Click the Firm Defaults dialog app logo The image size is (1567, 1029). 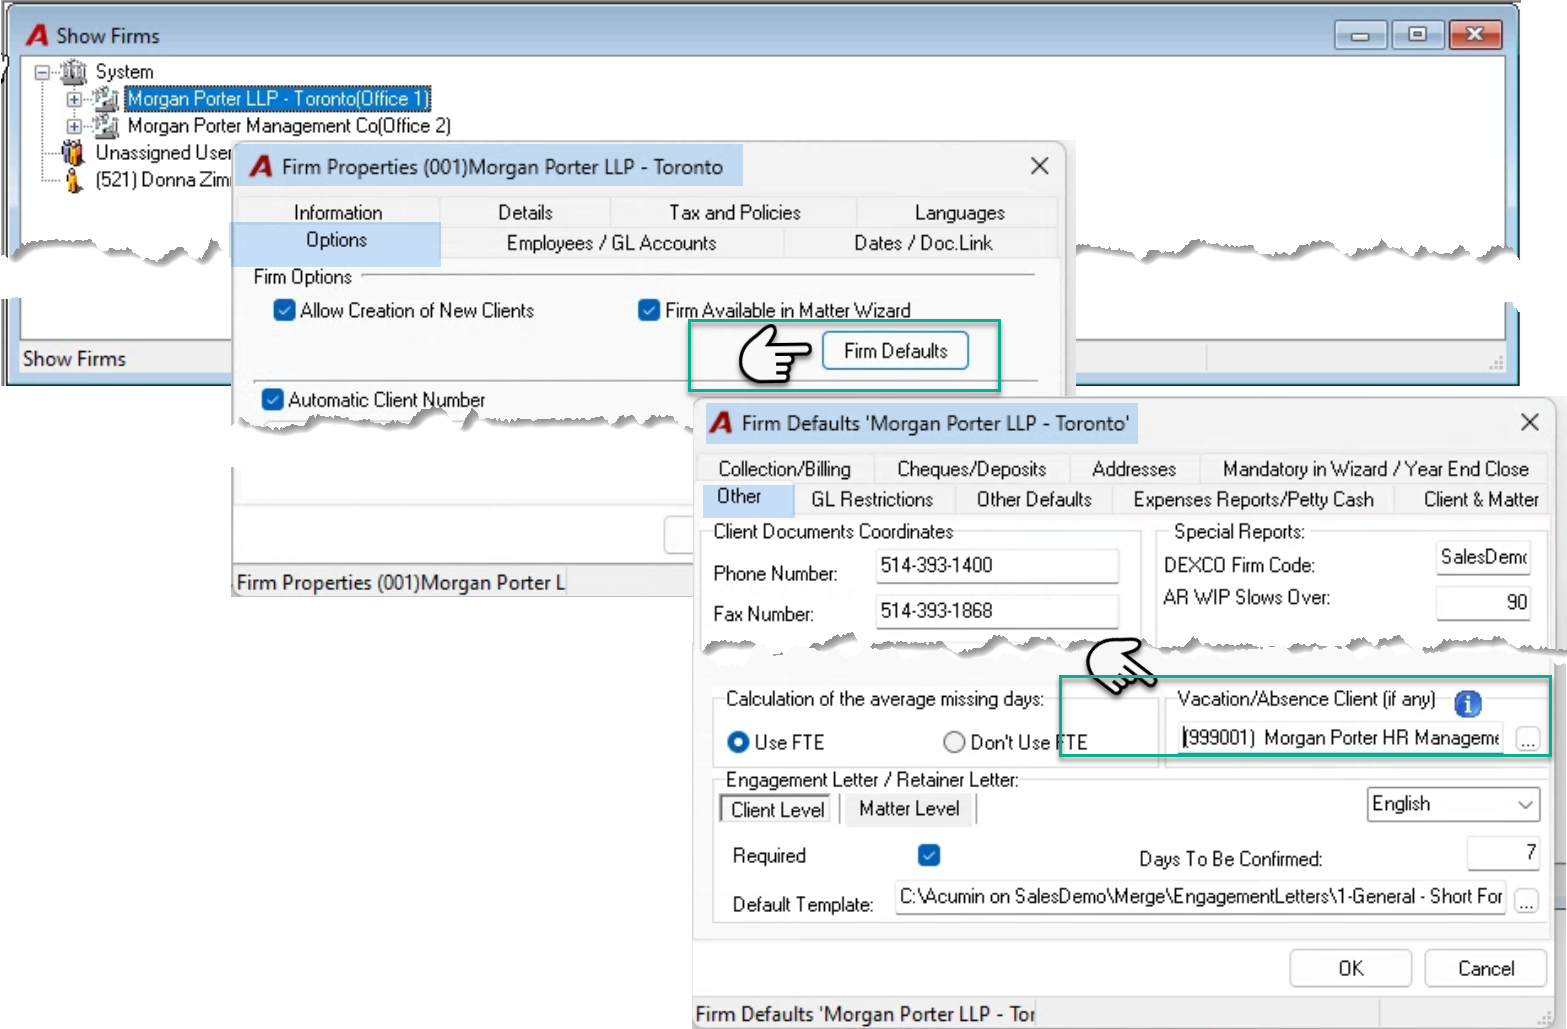[721, 423]
